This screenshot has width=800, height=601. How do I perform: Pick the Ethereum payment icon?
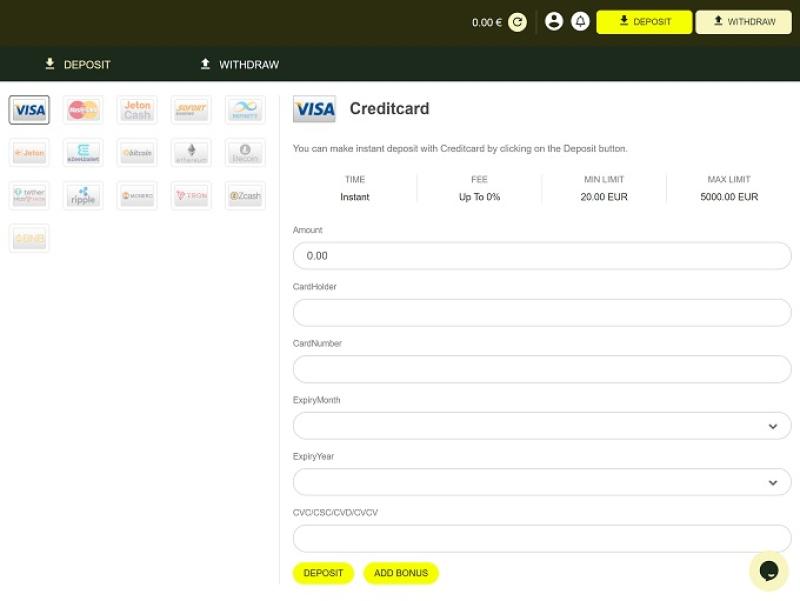(x=191, y=153)
